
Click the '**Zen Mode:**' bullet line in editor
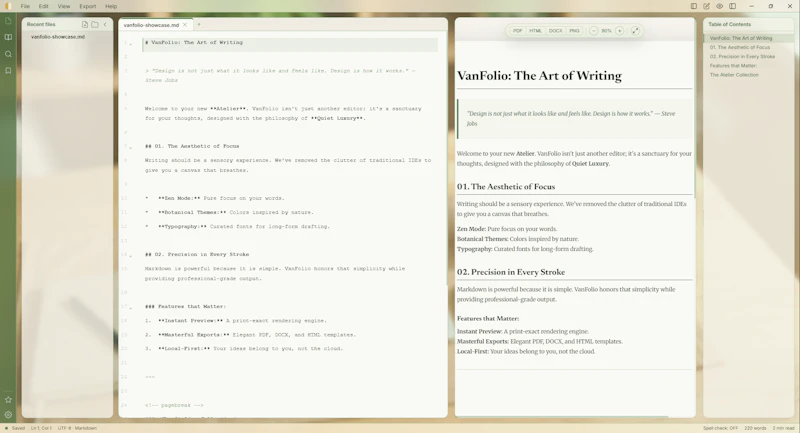215,198
